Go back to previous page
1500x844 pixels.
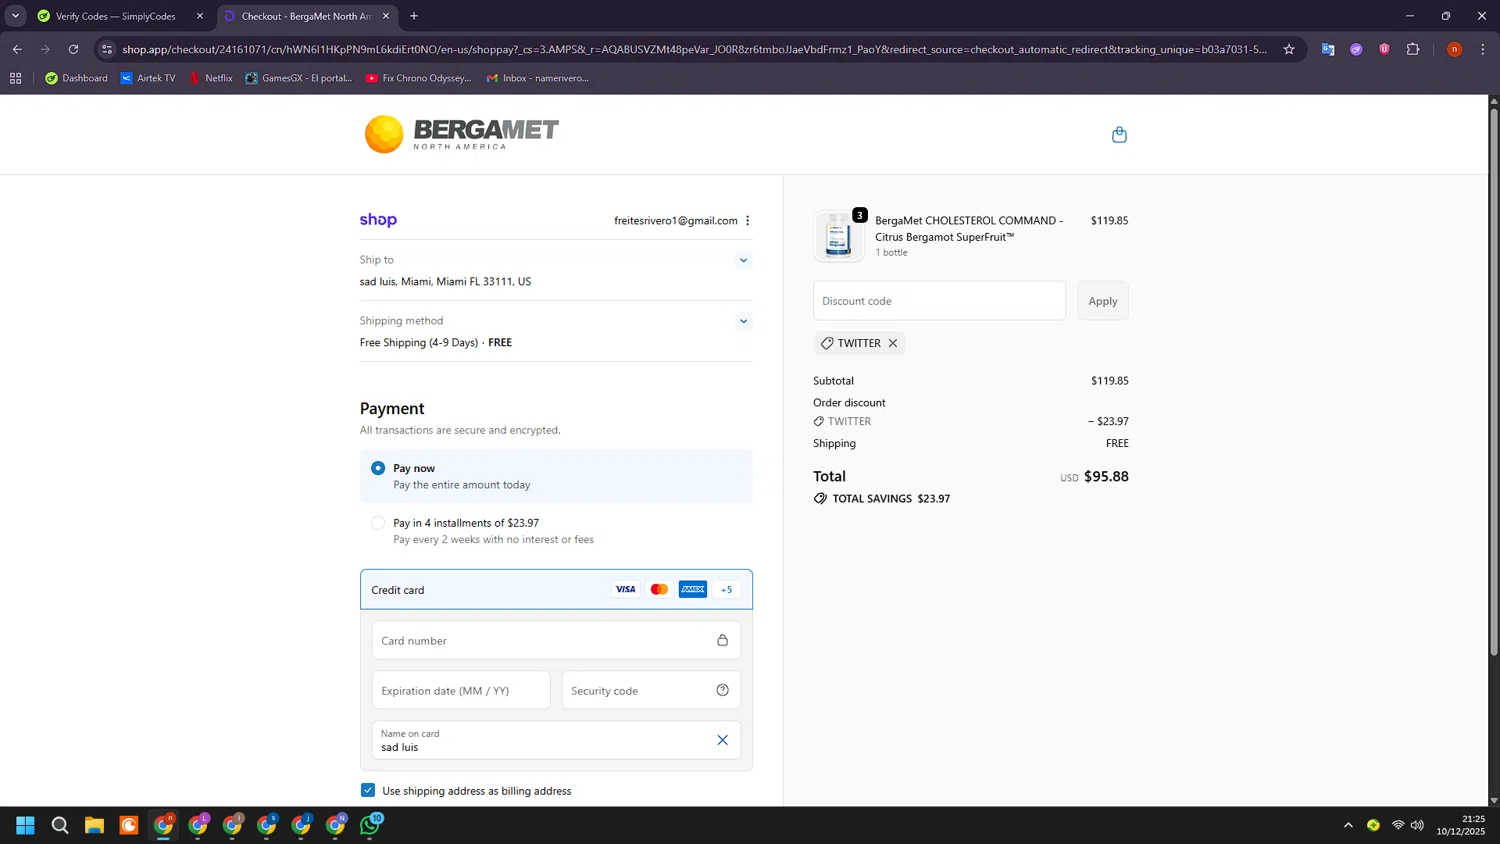17,49
